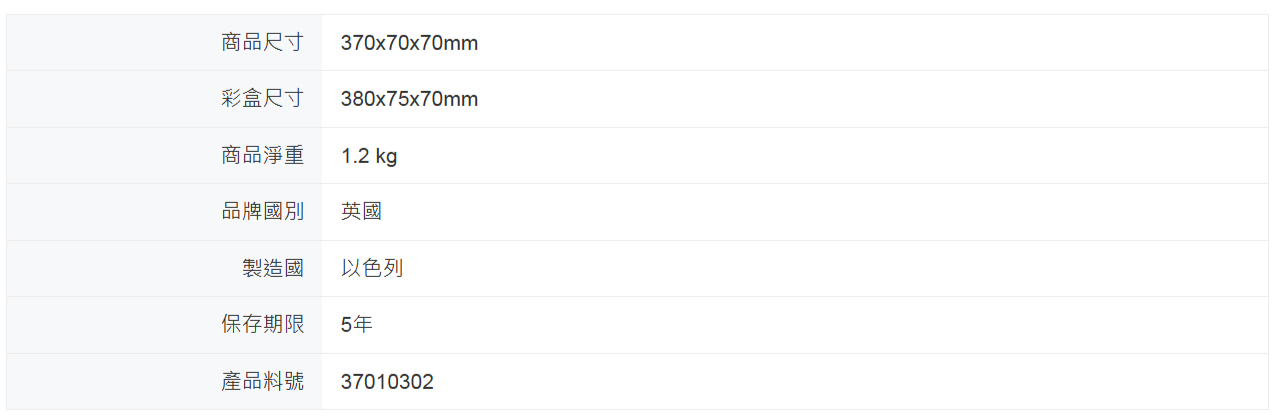Select the 以色列 manufacturing country value

[x=372, y=268]
